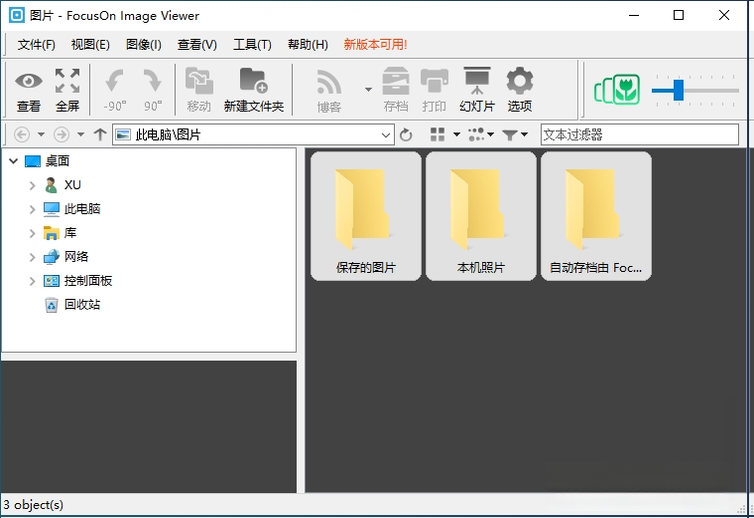Select 桌面 in the folder tree

(57, 161)
